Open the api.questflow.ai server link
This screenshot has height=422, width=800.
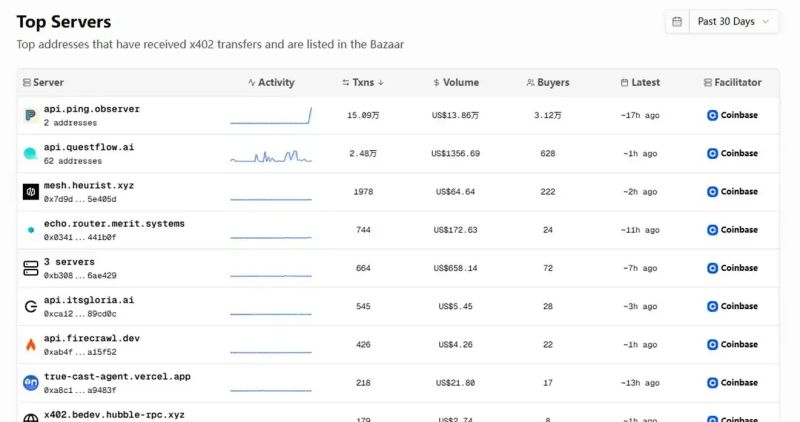coord(89,147)
